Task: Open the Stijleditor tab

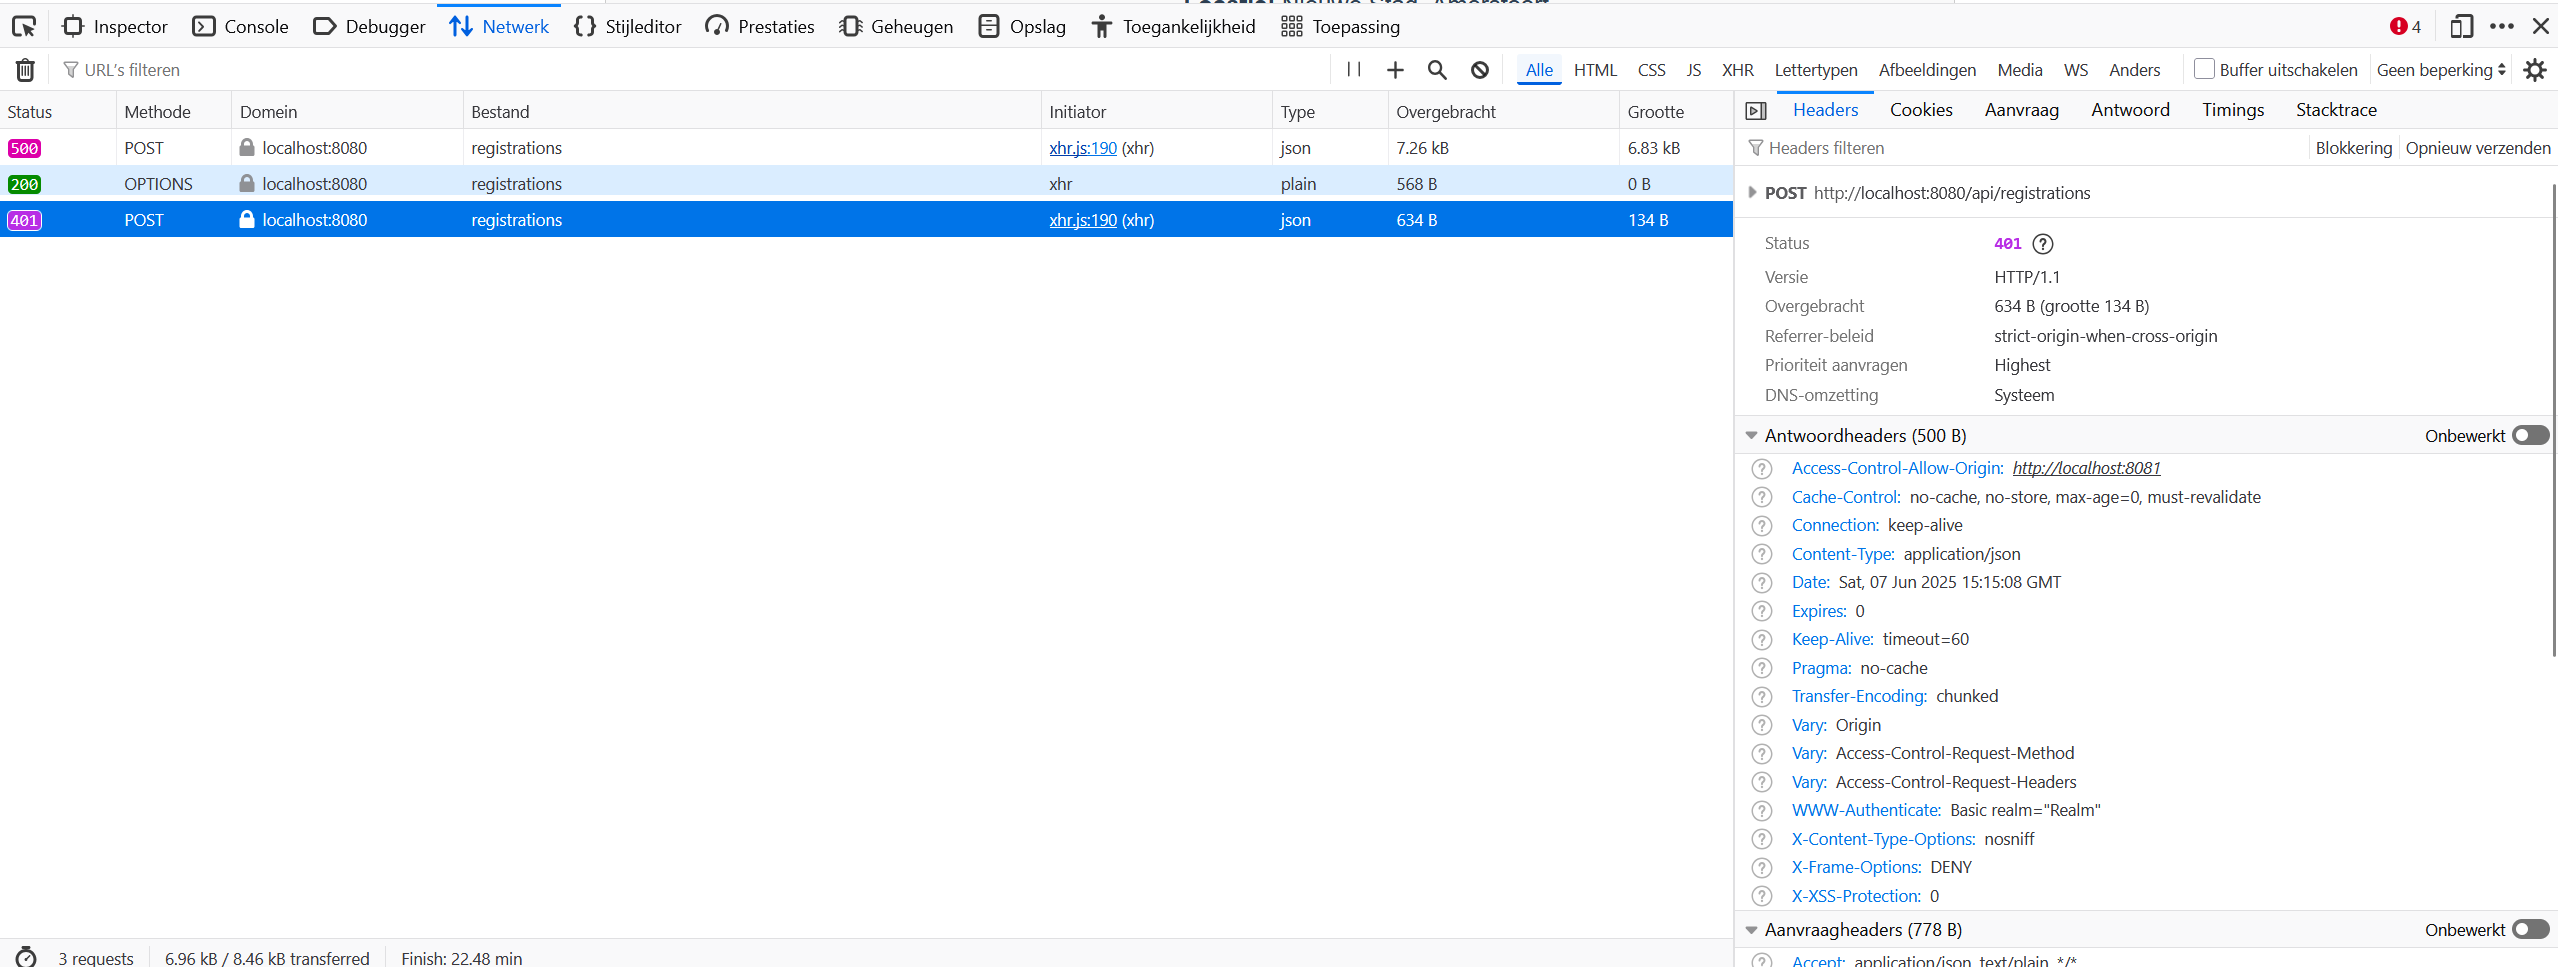Action: 628,27
